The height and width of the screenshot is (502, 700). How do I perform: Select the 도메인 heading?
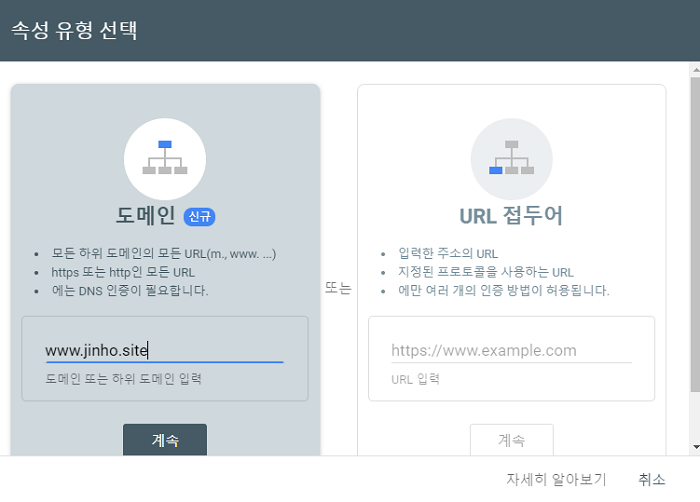(x=145, y=216)
